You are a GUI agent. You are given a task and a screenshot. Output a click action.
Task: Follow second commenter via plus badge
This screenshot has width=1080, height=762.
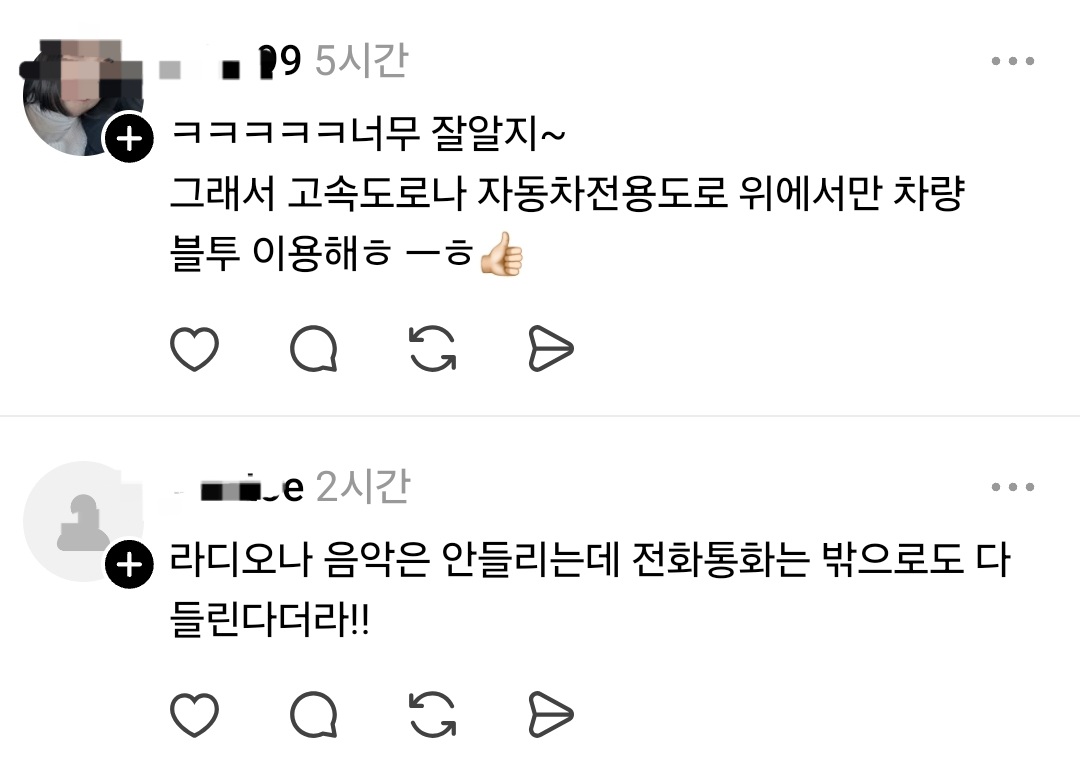tap(129, 565)
